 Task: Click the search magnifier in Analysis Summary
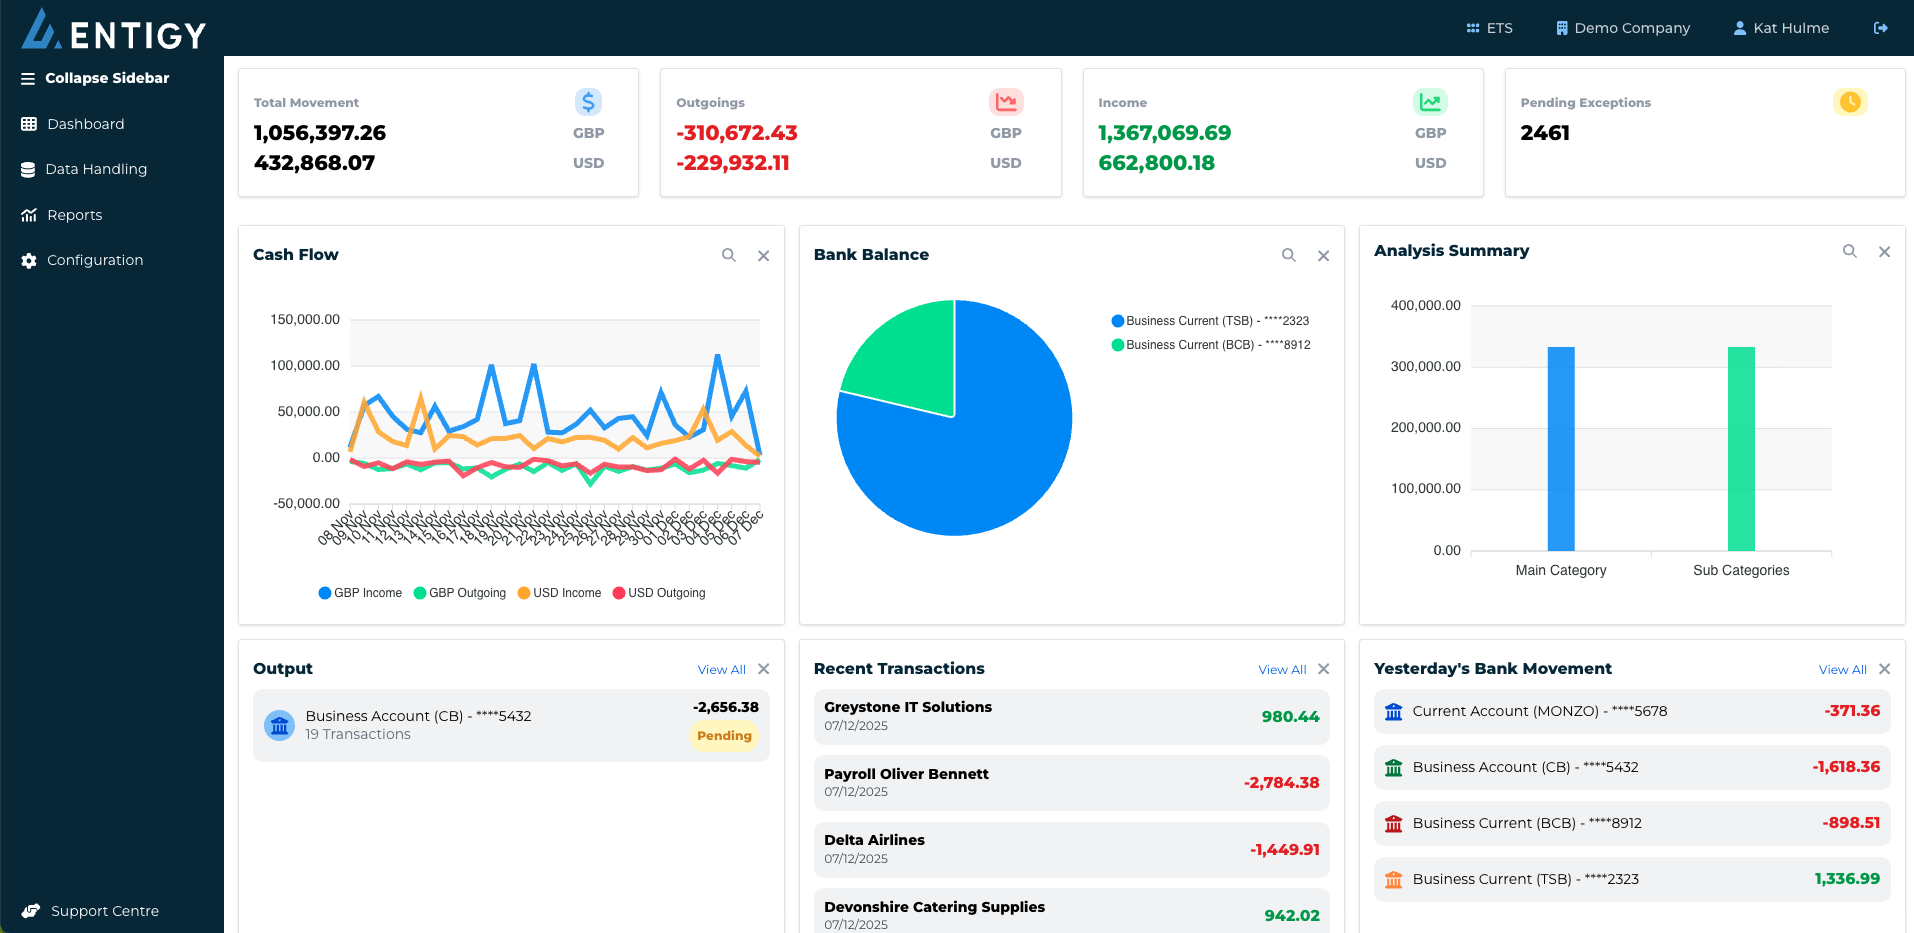point(1850,251)
